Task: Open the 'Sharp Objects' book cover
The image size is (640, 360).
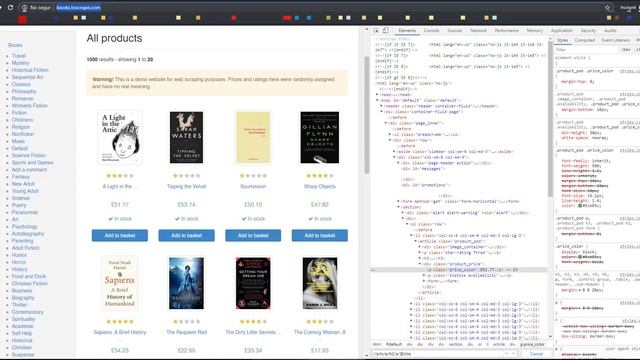Action: click(320, 137)
